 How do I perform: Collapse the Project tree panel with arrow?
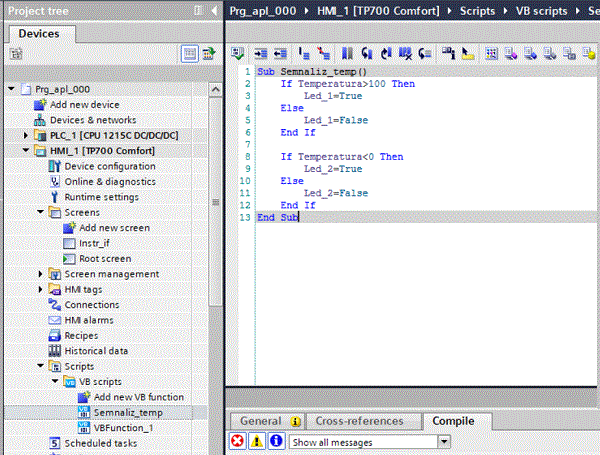(214, 9)
